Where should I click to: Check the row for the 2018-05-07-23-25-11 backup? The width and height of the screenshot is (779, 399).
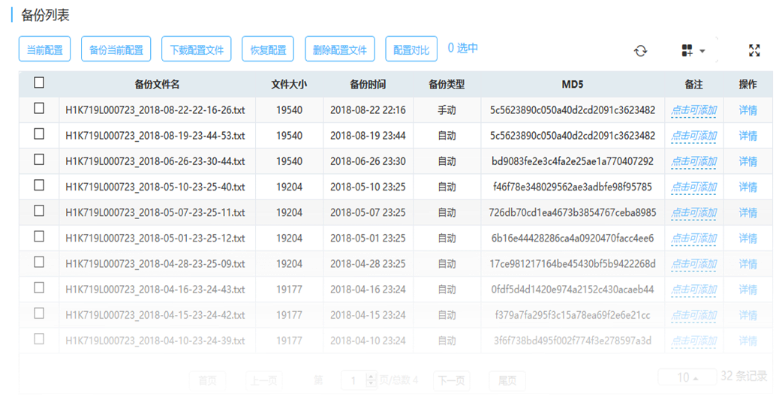39,211
